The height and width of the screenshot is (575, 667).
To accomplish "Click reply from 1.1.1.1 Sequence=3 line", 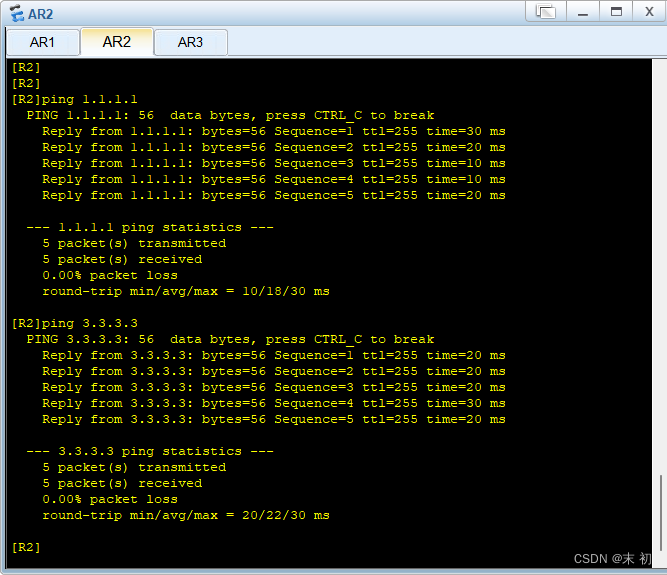I will point(274,163).
